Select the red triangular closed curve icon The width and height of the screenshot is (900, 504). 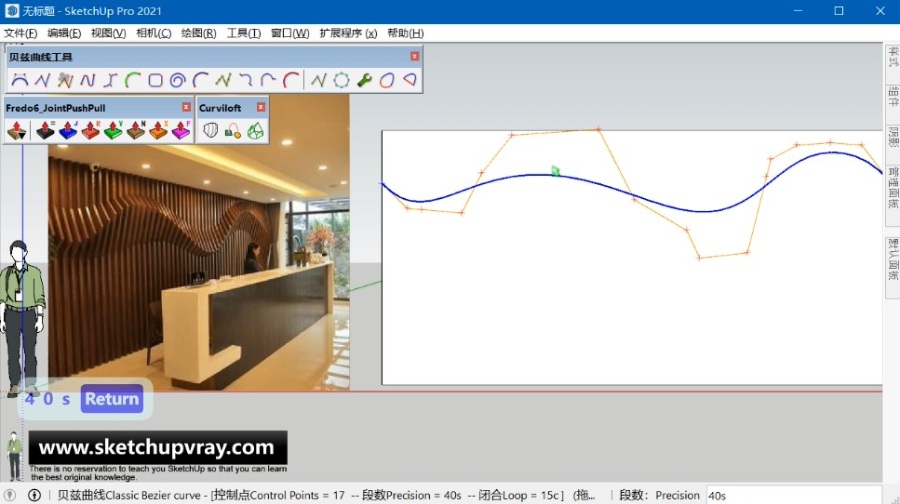click(410, 80)
